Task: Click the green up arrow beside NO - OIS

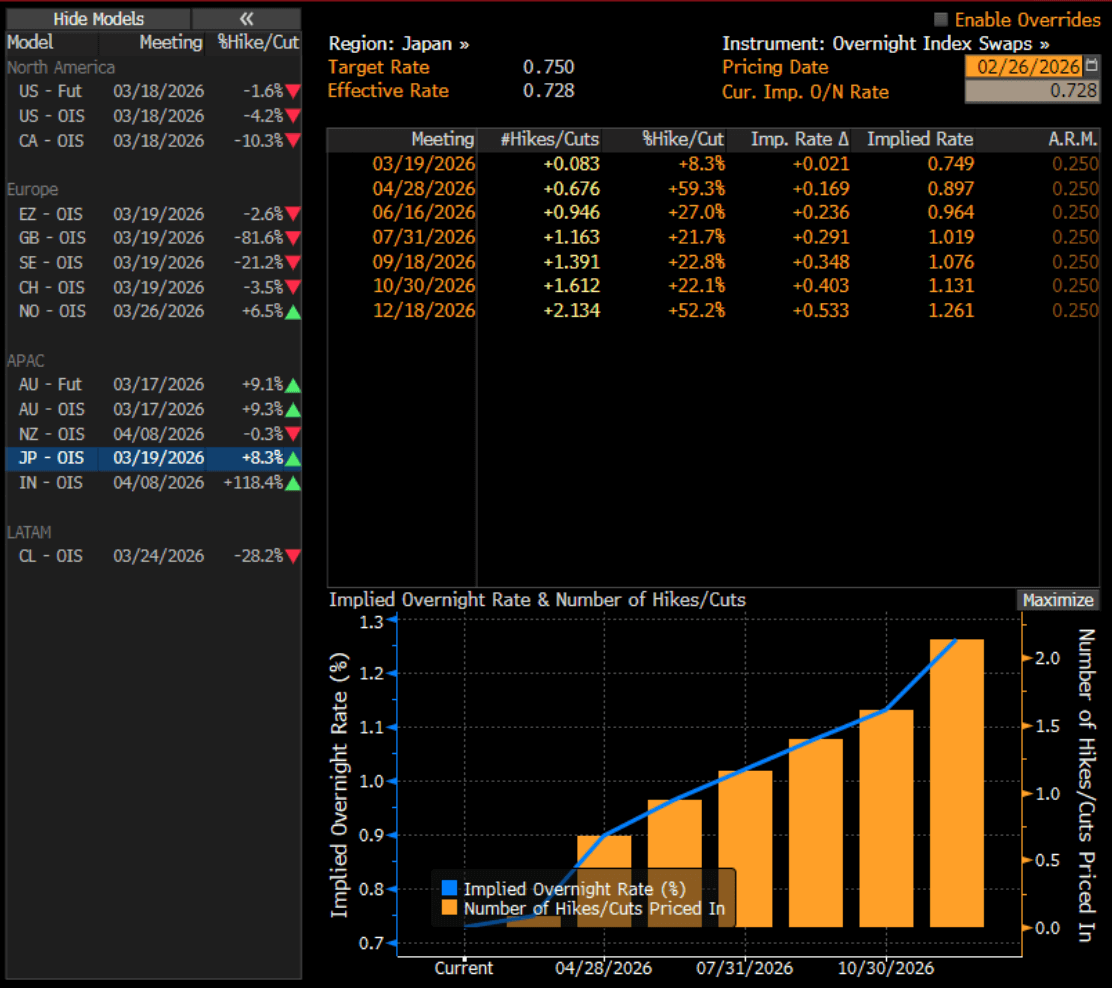Action: click(293, 311)
